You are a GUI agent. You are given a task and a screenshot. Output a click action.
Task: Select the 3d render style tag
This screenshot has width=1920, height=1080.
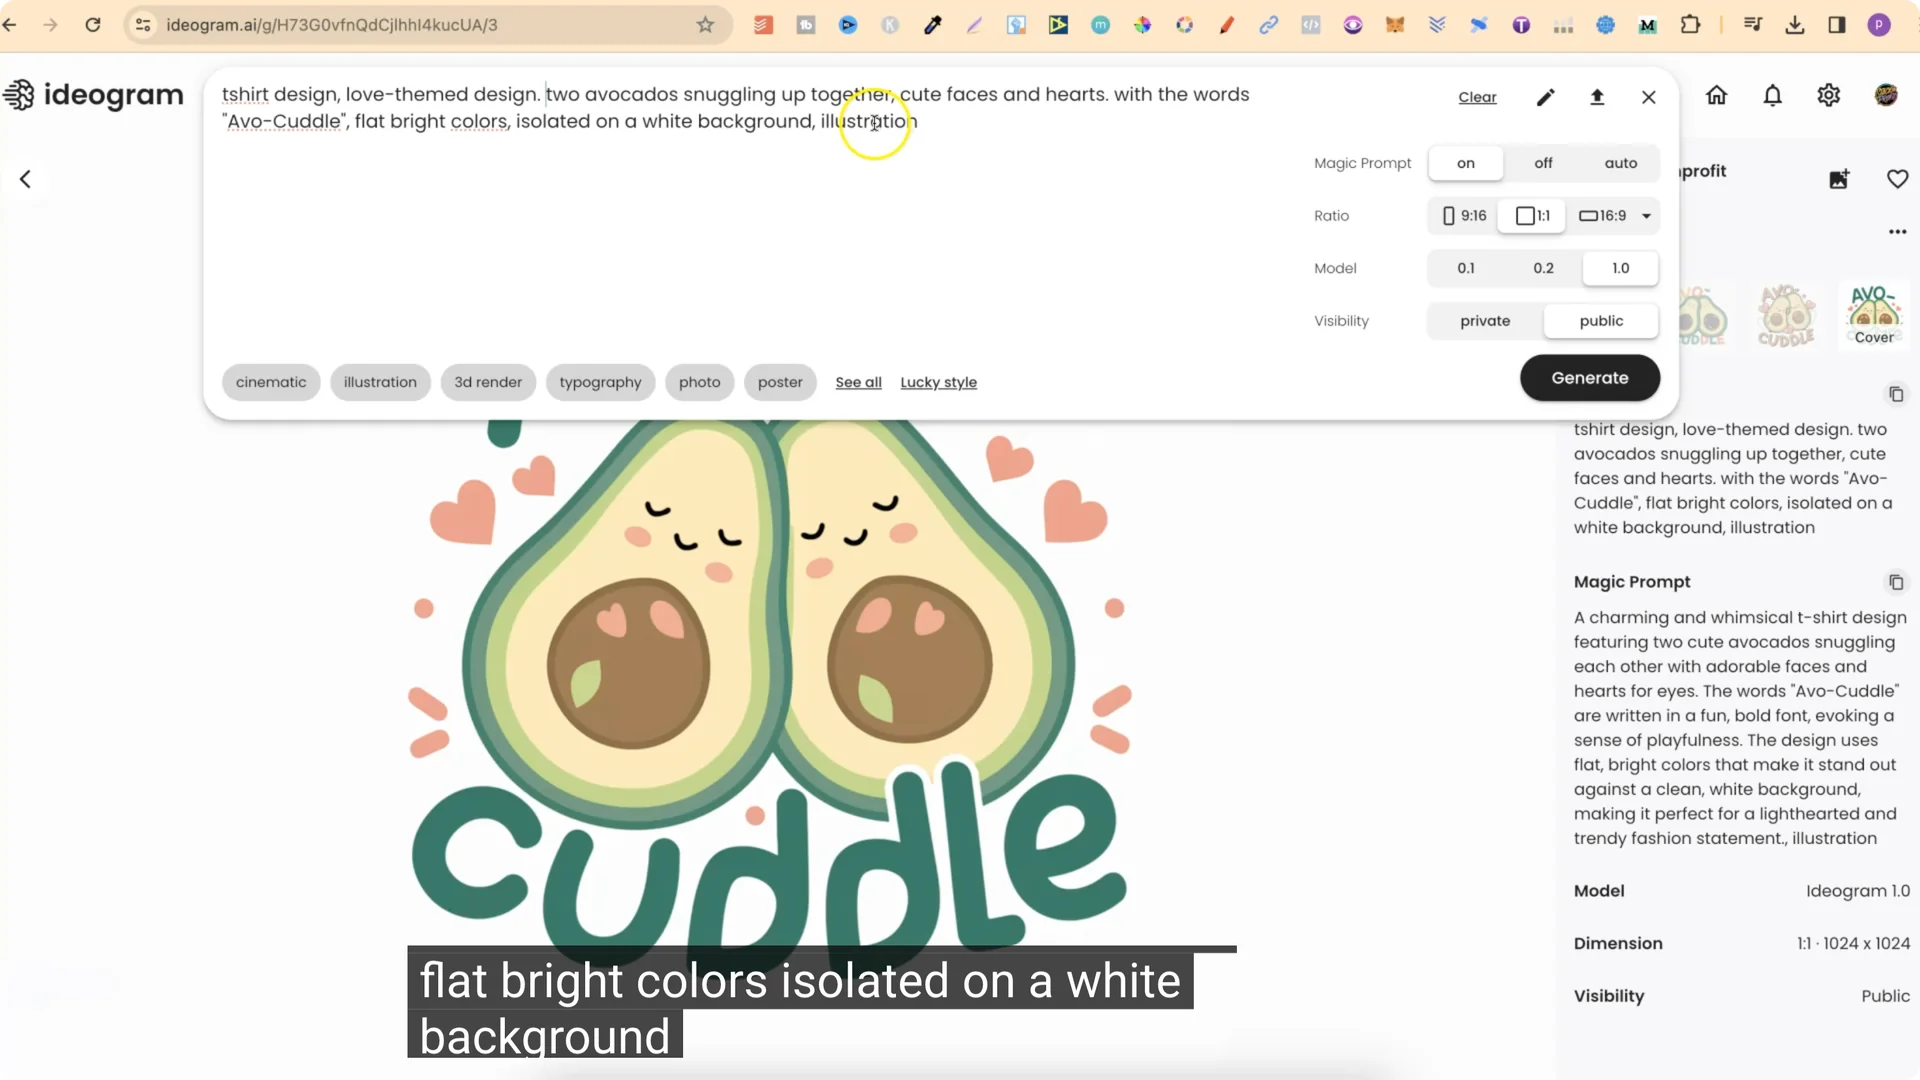coord(488,383)
